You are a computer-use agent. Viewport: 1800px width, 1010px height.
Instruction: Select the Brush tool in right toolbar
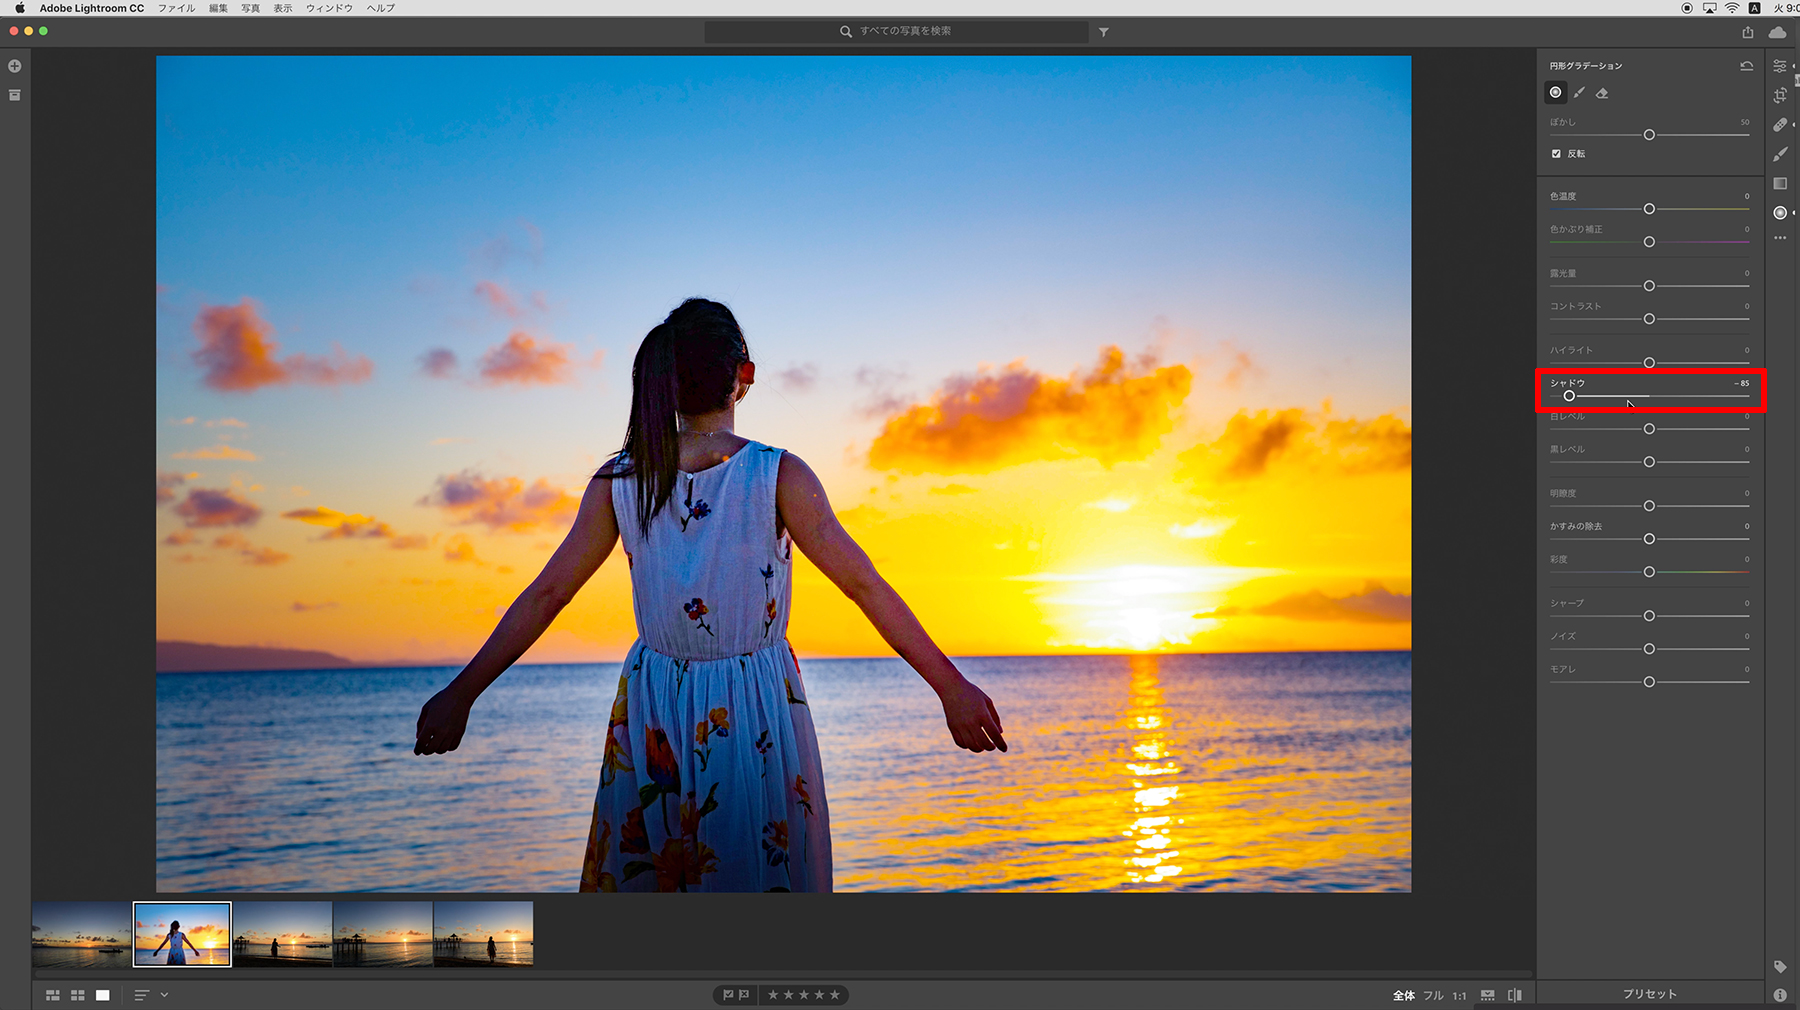tap(1780, 154)
